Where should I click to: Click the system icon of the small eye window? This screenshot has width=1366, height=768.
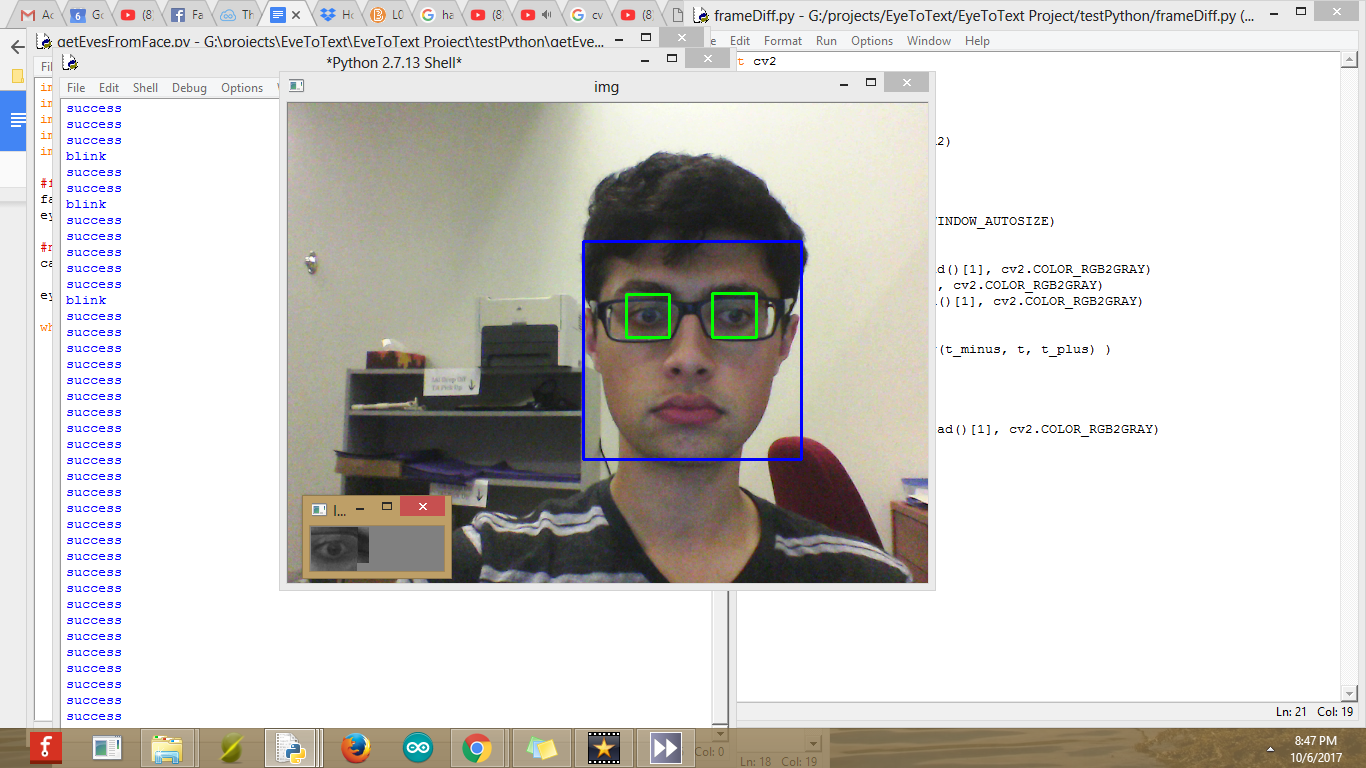pos(319,509)
